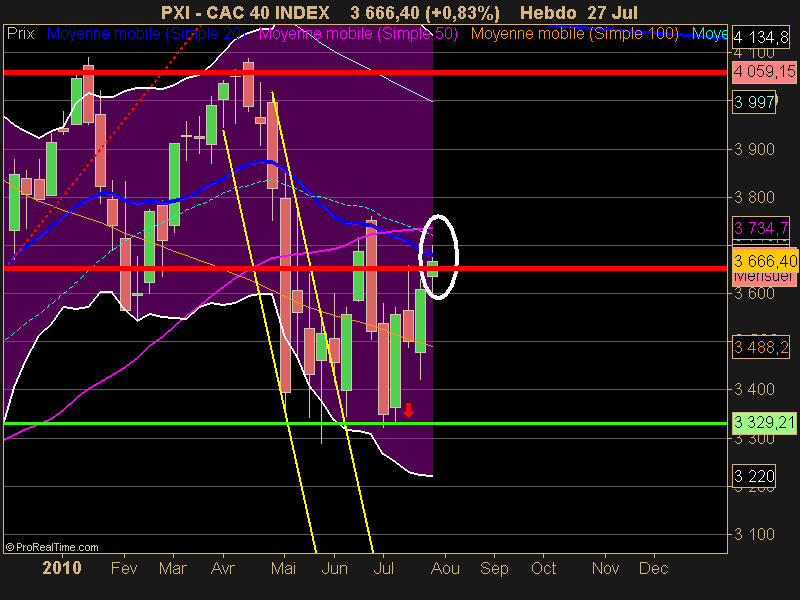The image size is (800, 600).
Task: Click the Fev month label
Action: click(x=124, y=568)
